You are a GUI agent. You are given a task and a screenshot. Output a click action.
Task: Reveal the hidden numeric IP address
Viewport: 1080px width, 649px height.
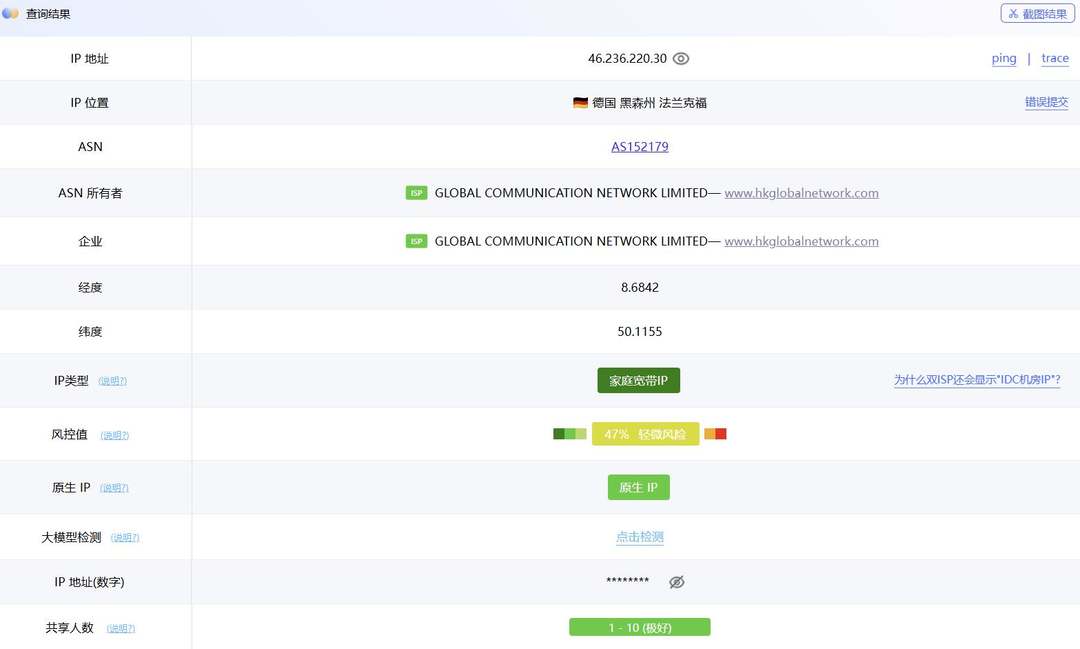[x=676, y=582]
